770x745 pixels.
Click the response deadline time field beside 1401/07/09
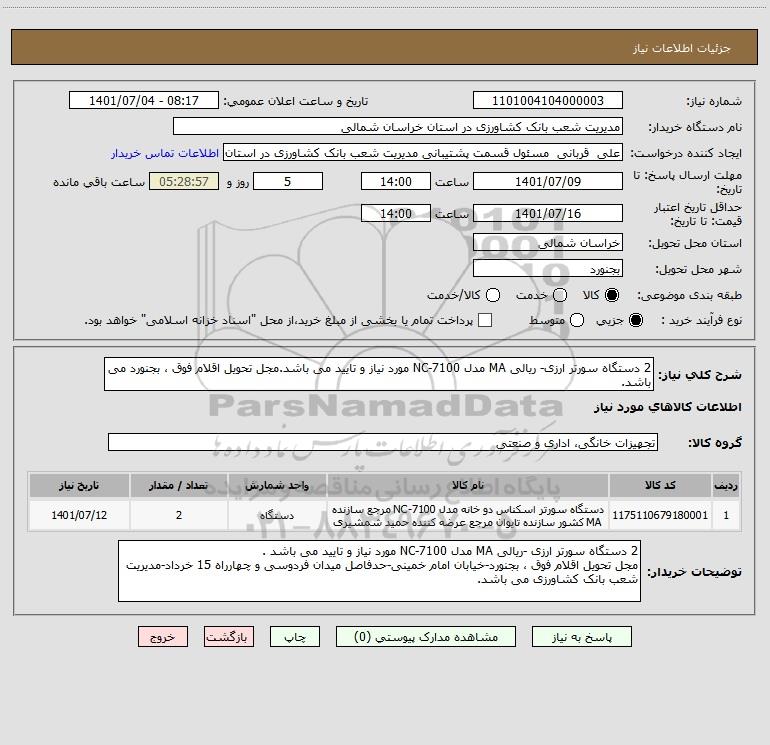[396, 182]
